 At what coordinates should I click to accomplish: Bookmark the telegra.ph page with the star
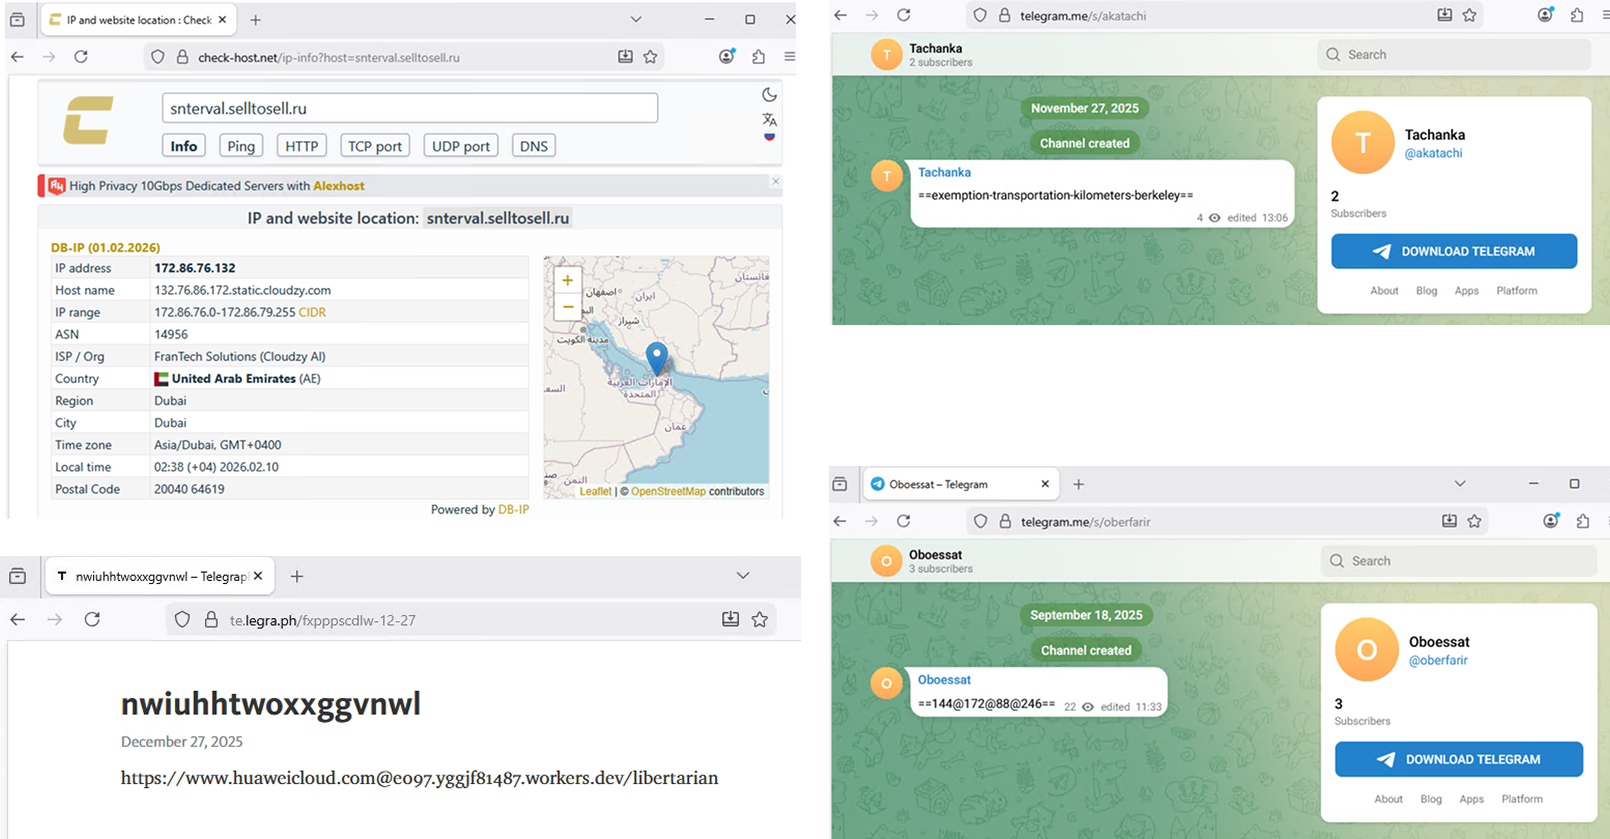(x=760, y=620)
